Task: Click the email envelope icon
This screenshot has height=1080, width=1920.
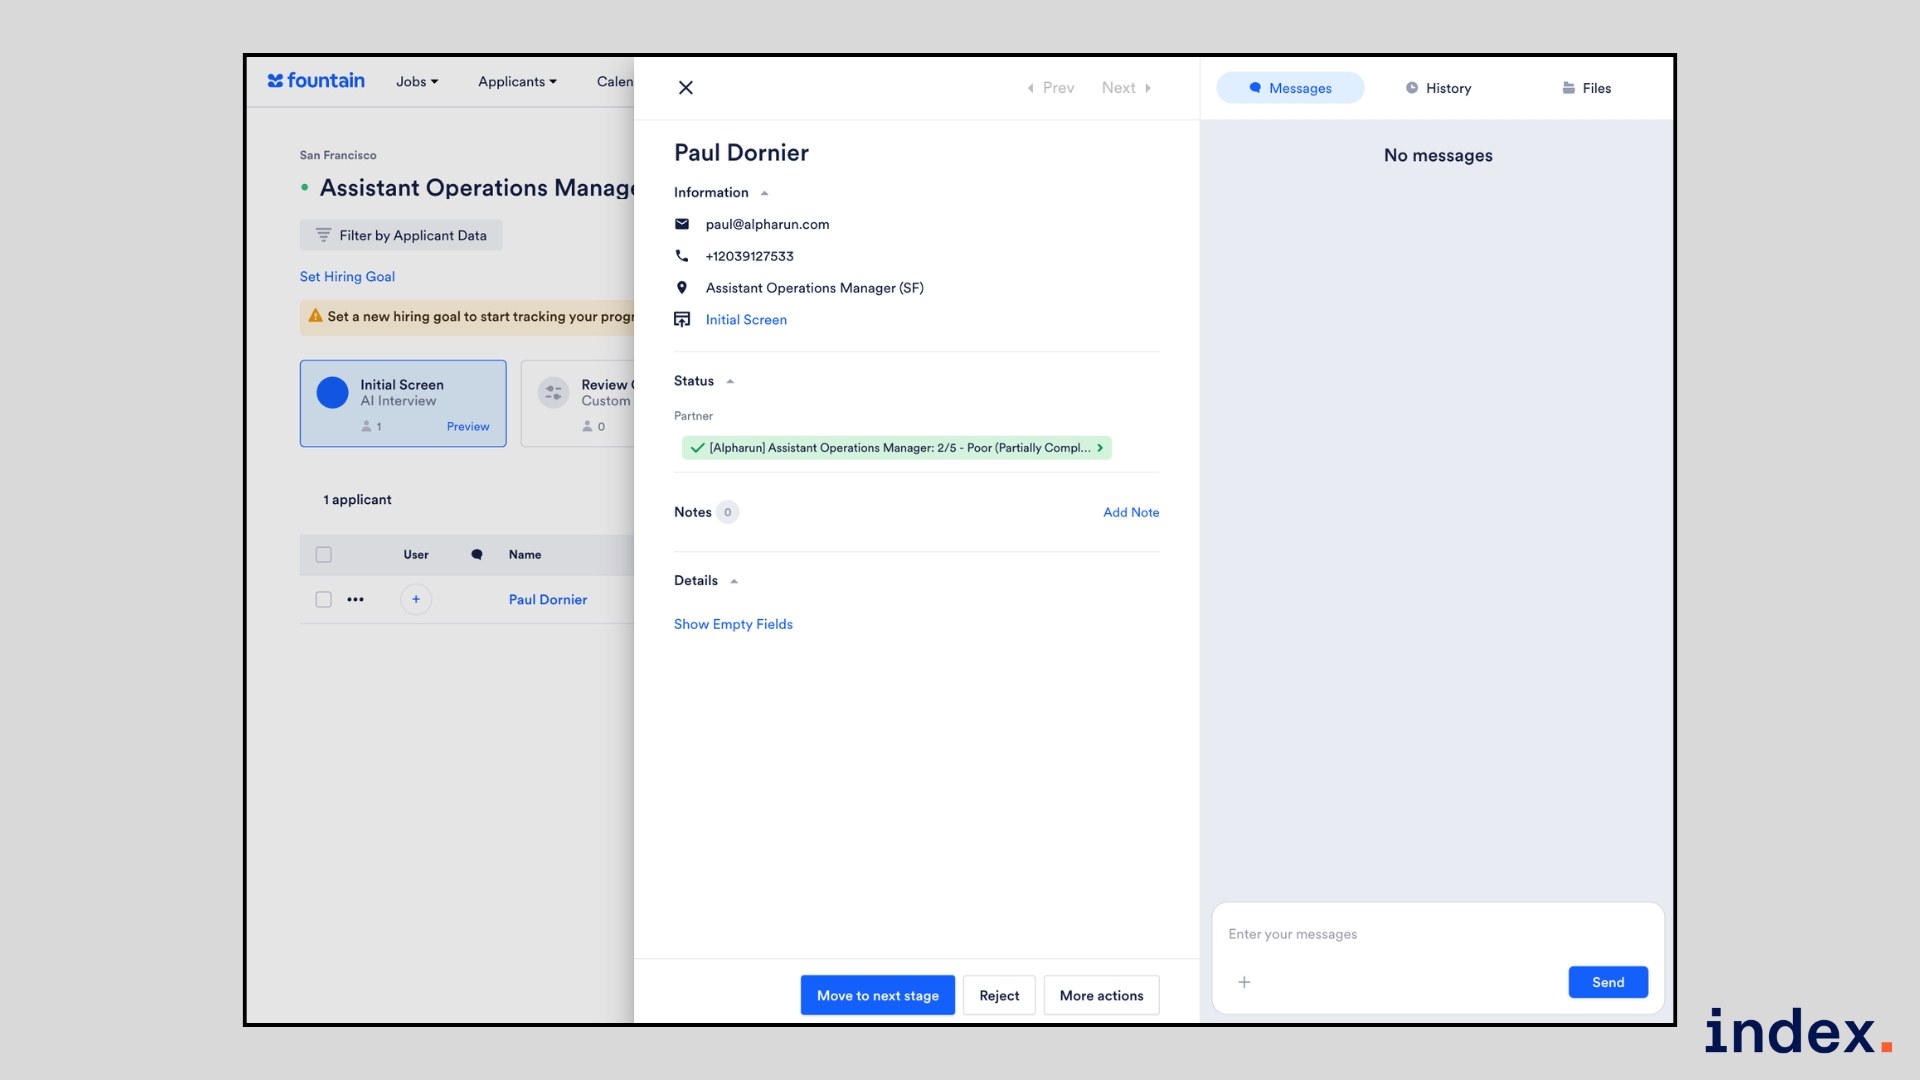Action: pos(682,224)
